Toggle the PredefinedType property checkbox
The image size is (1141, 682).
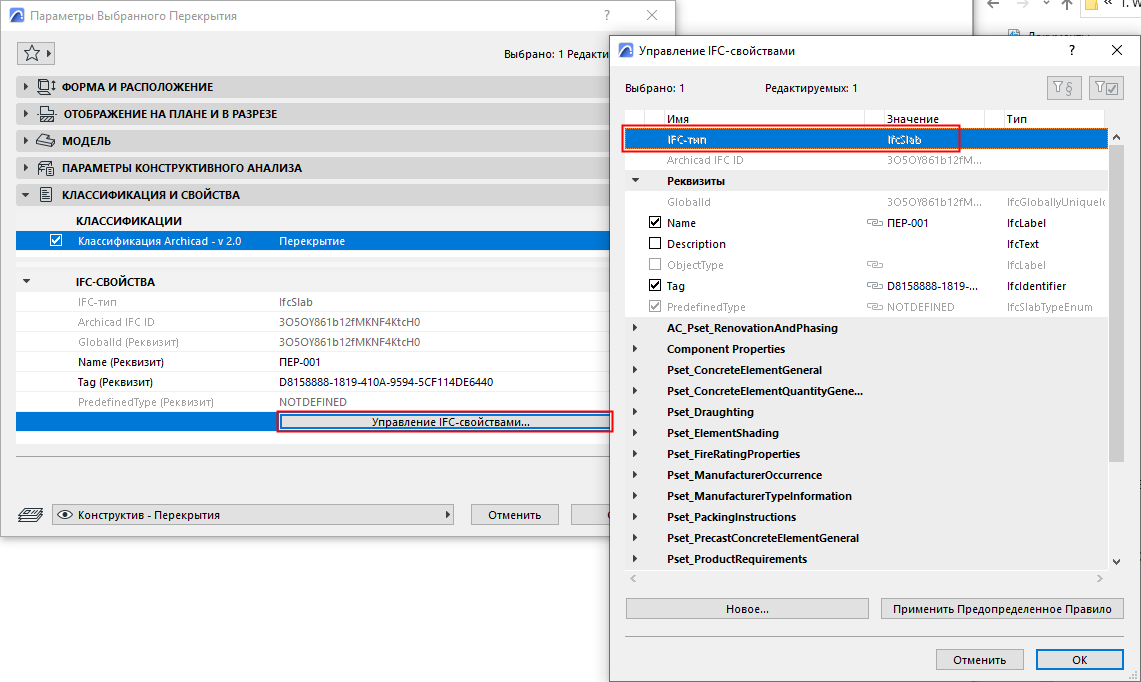655,306
